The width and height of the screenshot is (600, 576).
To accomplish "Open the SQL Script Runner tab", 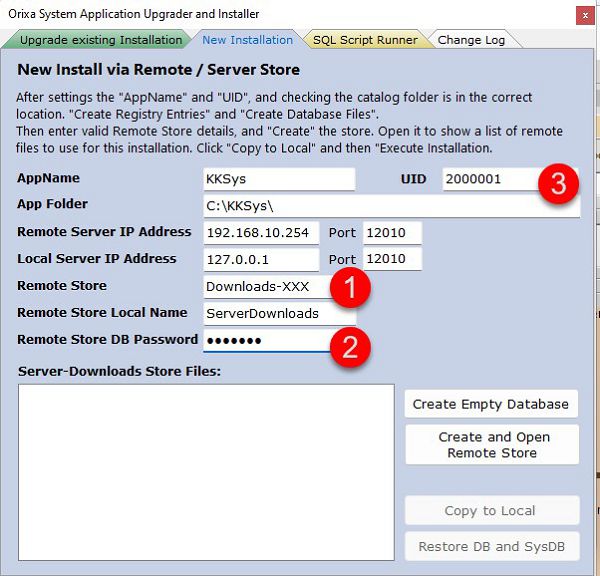I will click(365, 40).
